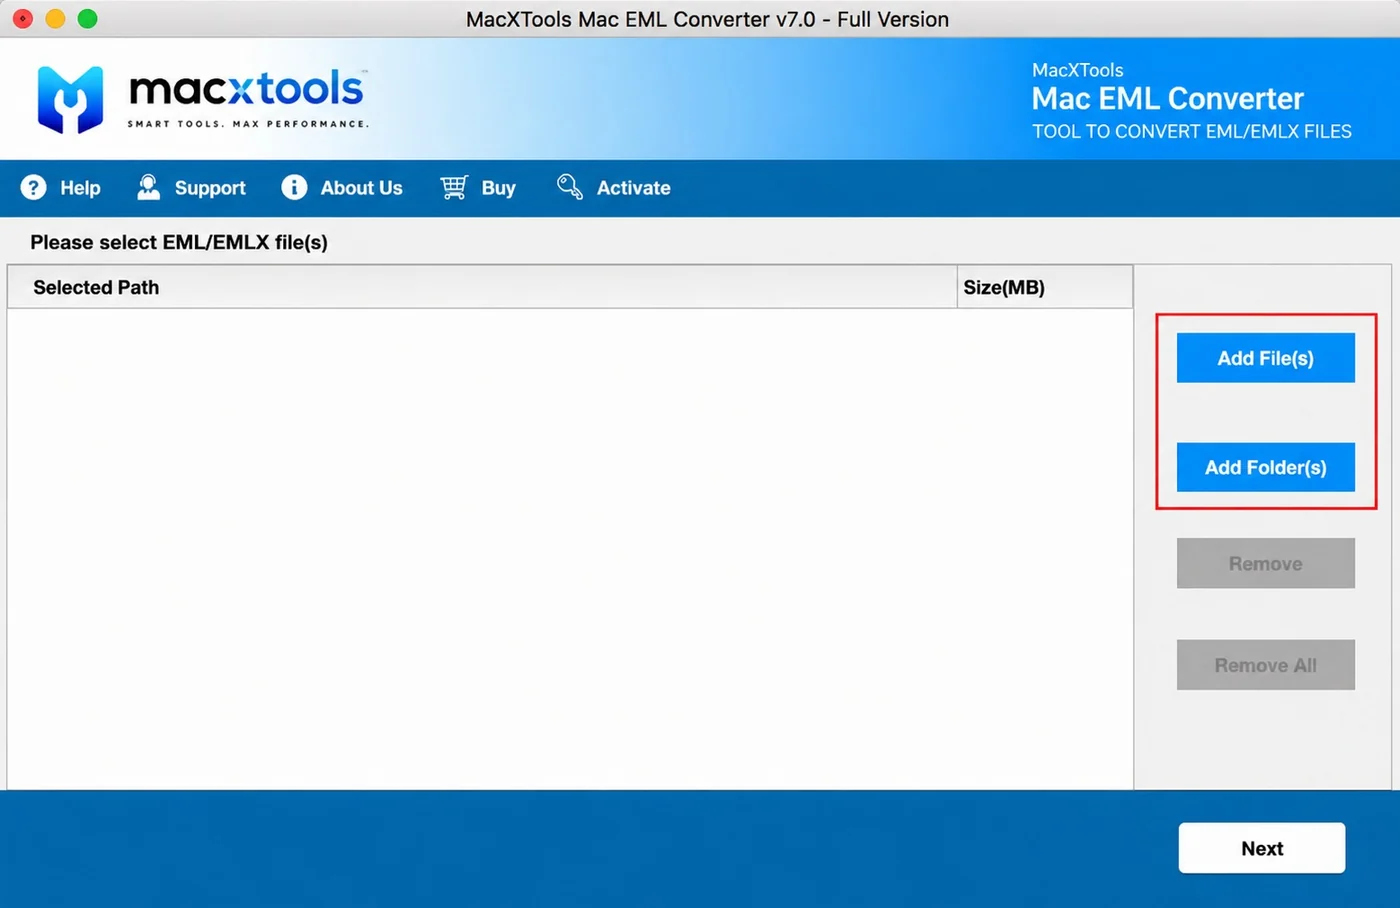Viewport: 1400px width, 908px height.
Task: Click the Add Folder(s) button
Action: pyautogui.click(x=1265, y=467)
